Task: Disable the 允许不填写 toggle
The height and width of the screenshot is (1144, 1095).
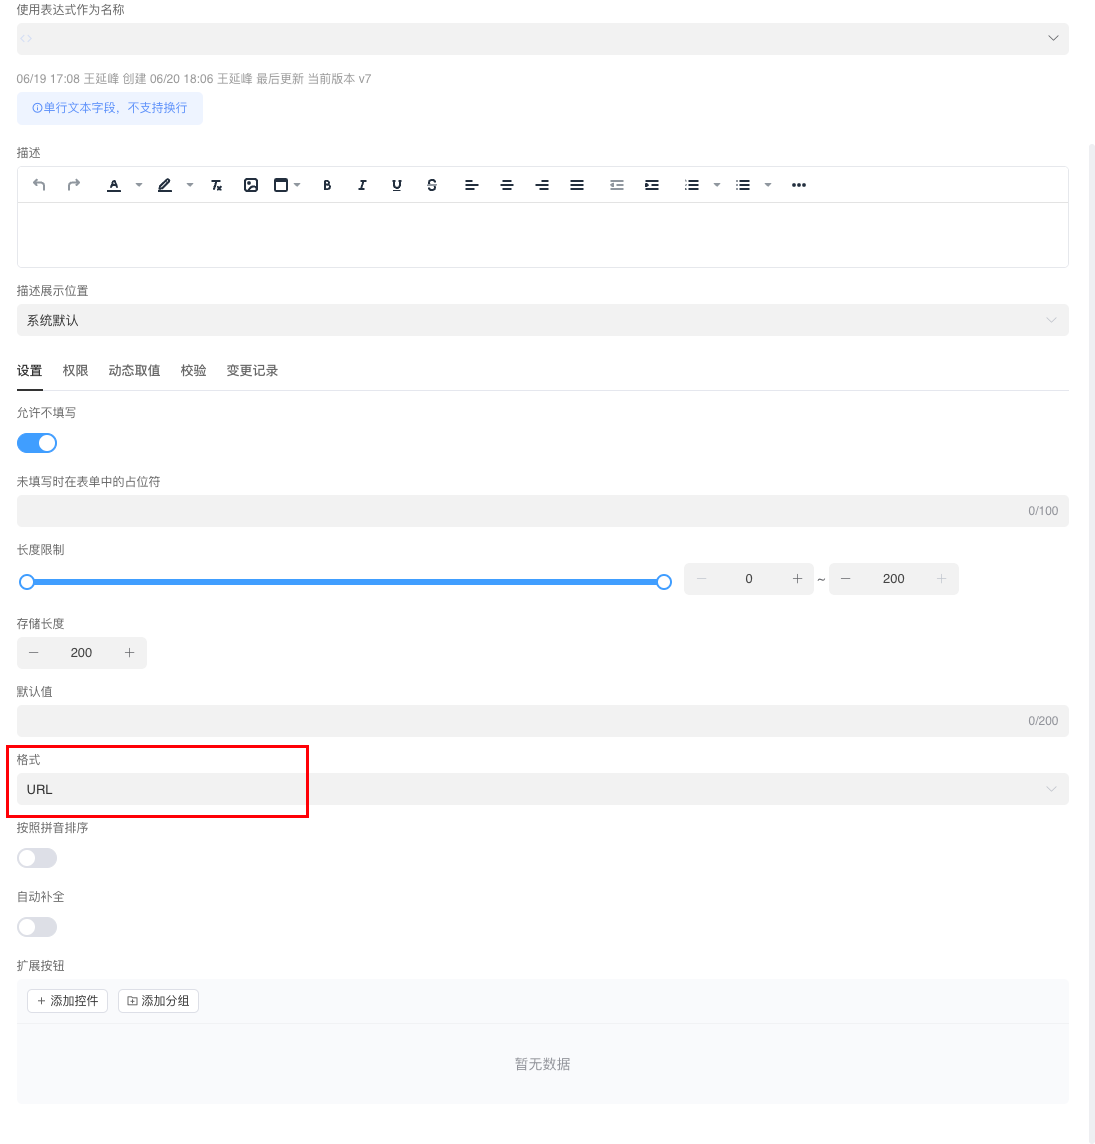Action: click(x=37, y=442)
